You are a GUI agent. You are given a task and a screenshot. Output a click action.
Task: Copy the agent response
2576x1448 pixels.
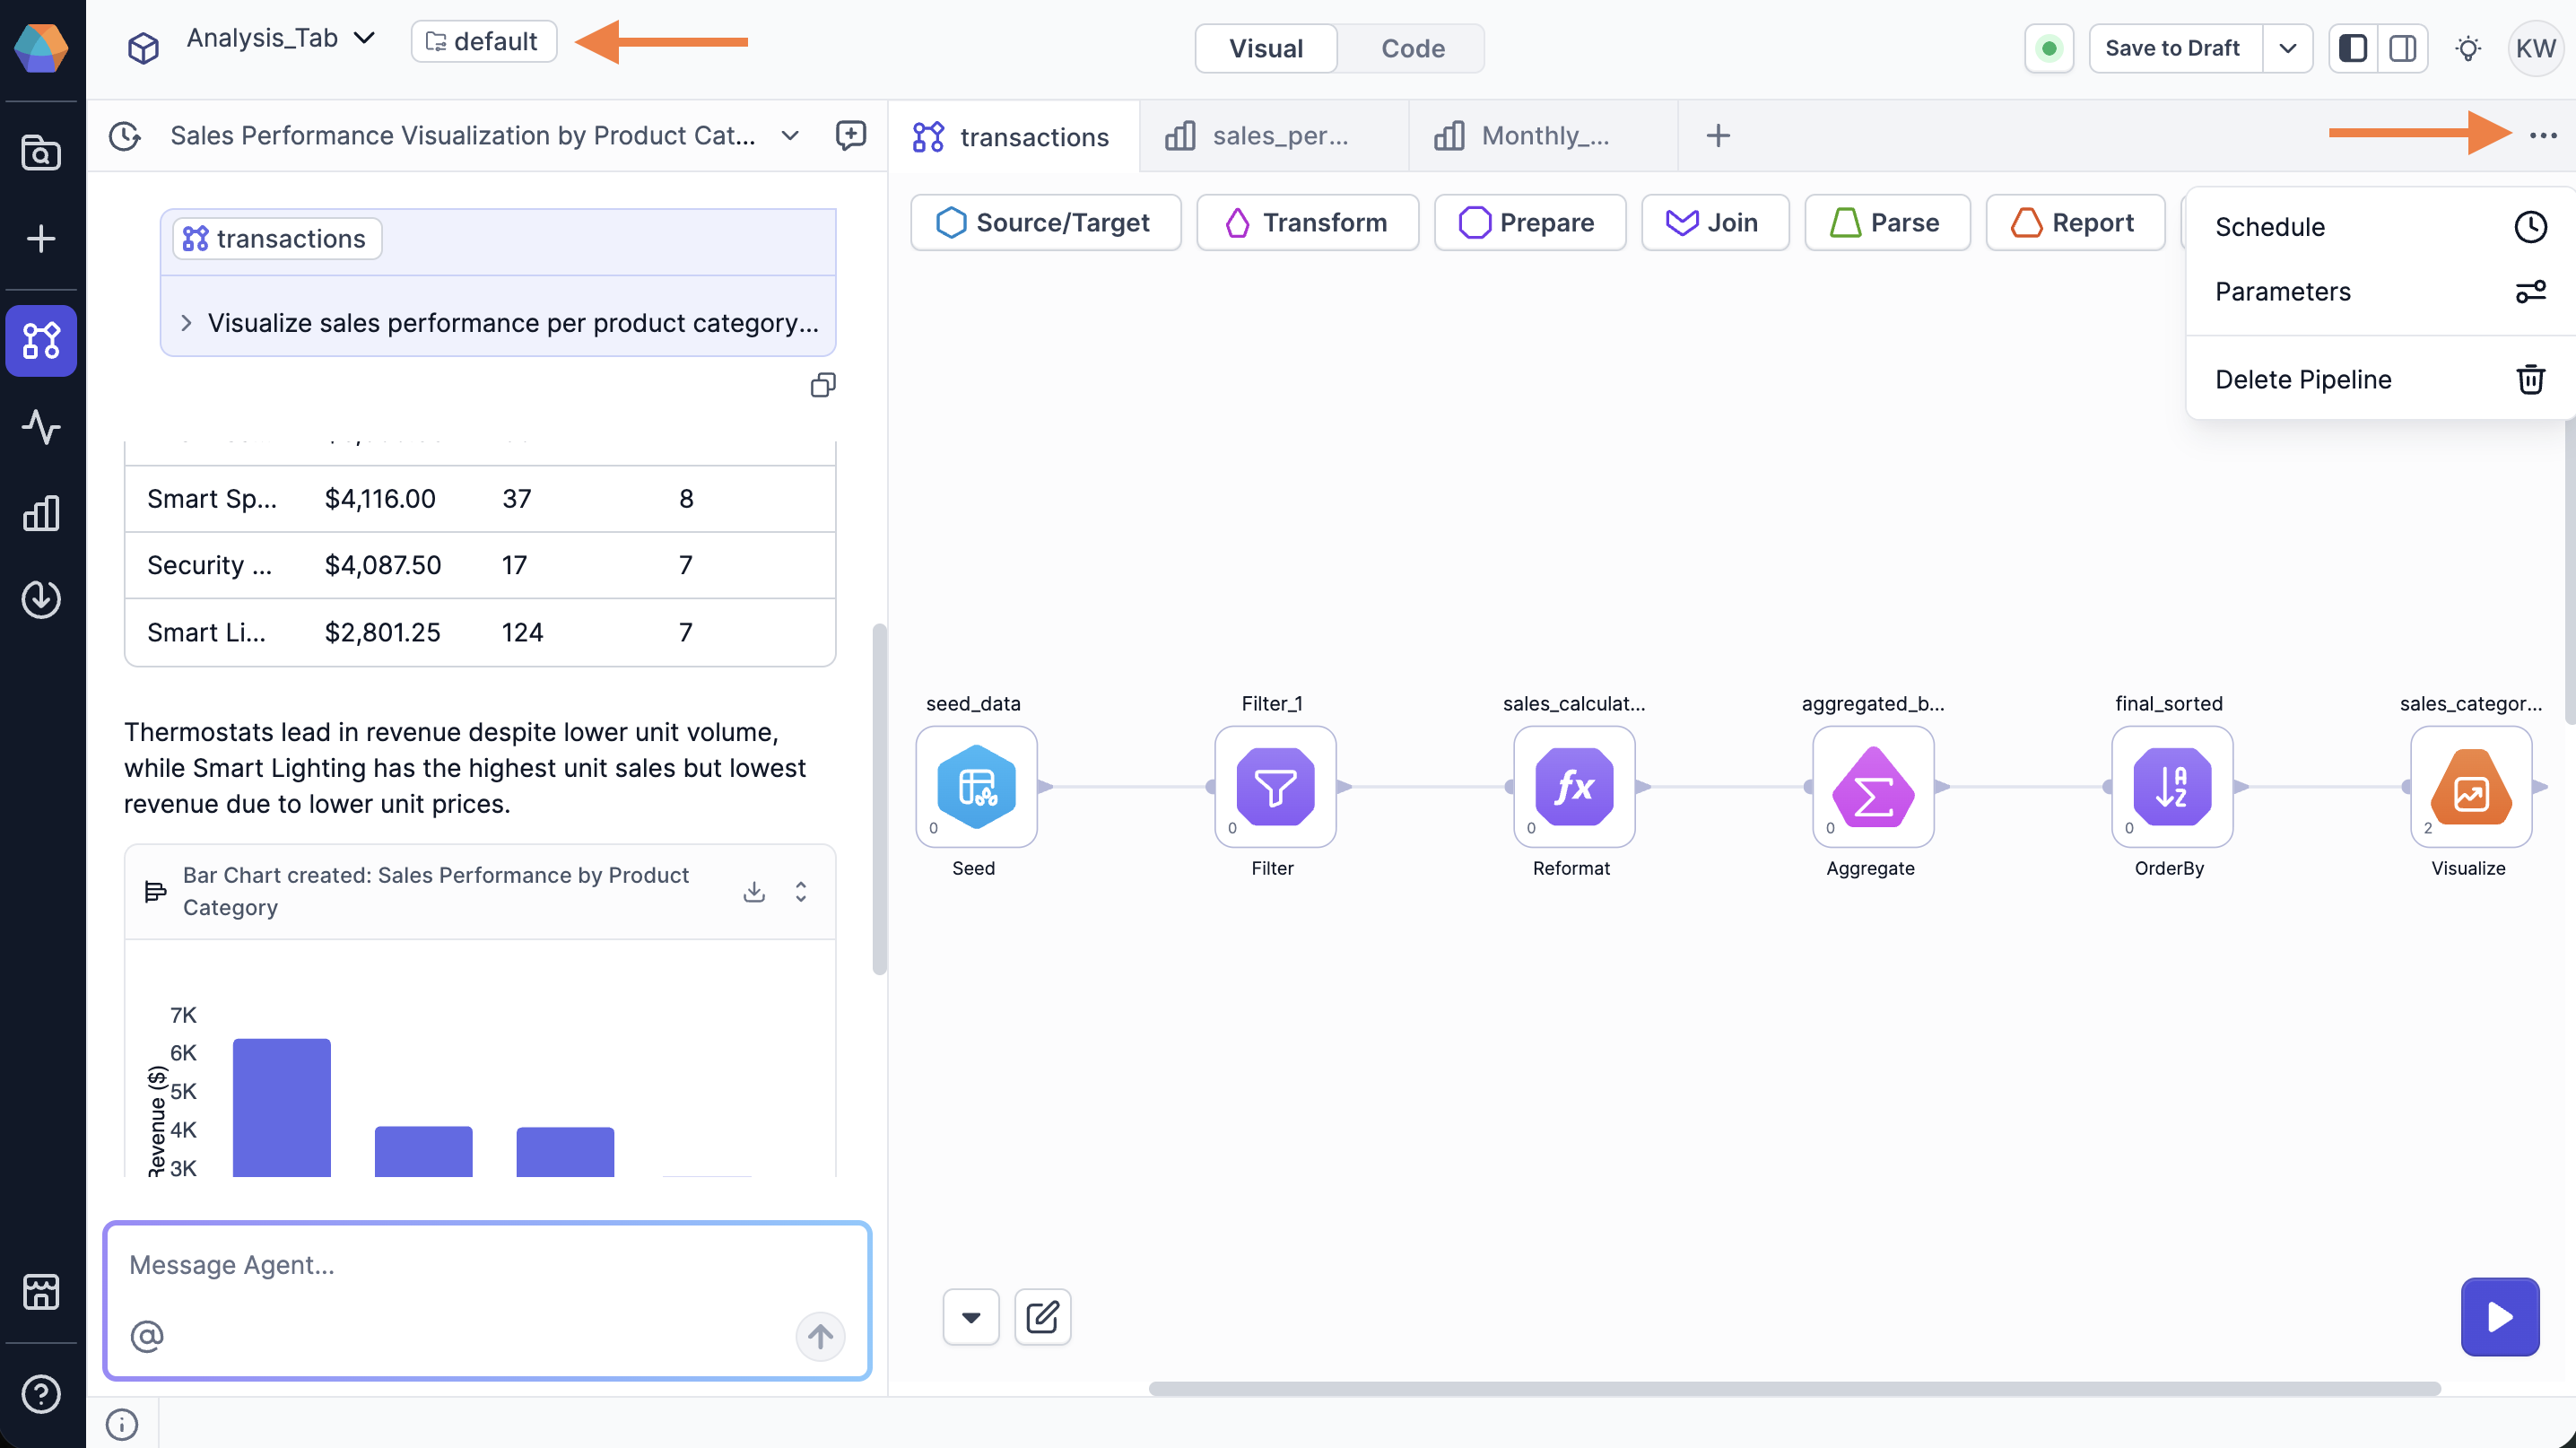(823, 385)
